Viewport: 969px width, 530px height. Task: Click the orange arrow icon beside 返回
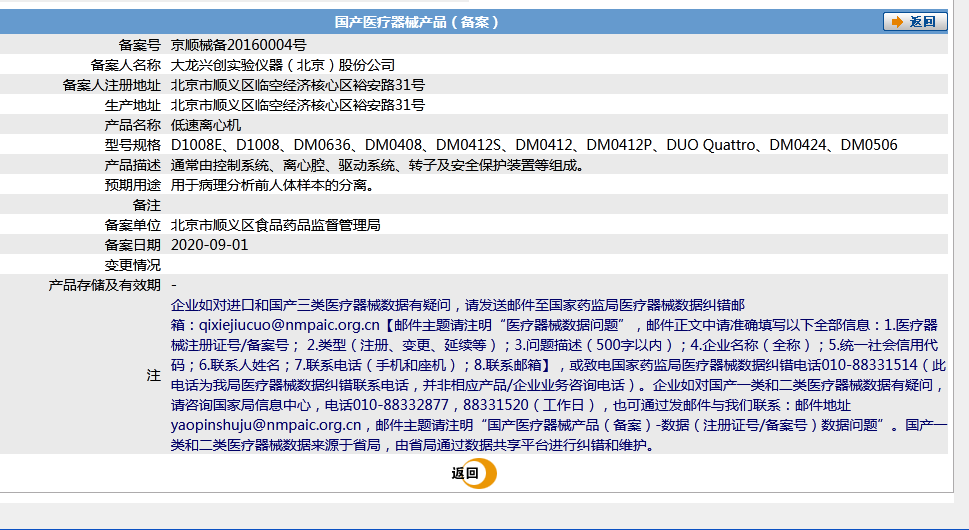(897, 22)
